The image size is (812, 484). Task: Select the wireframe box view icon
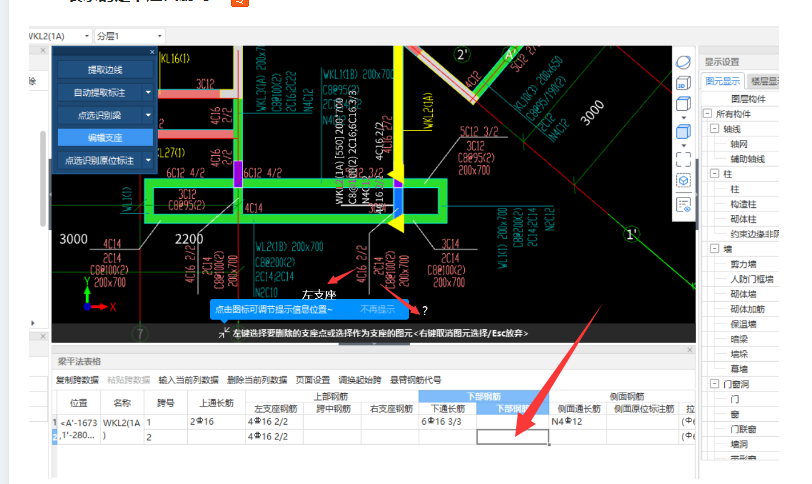tap(683, 104)
